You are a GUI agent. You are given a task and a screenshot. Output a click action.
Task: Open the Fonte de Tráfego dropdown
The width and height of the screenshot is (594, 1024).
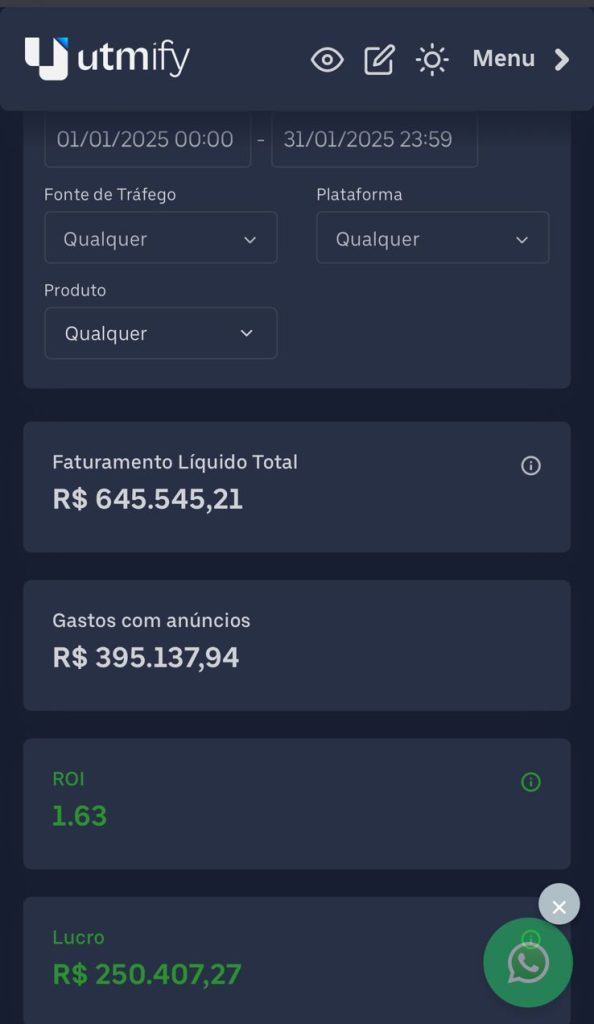(x=161, y=238)
